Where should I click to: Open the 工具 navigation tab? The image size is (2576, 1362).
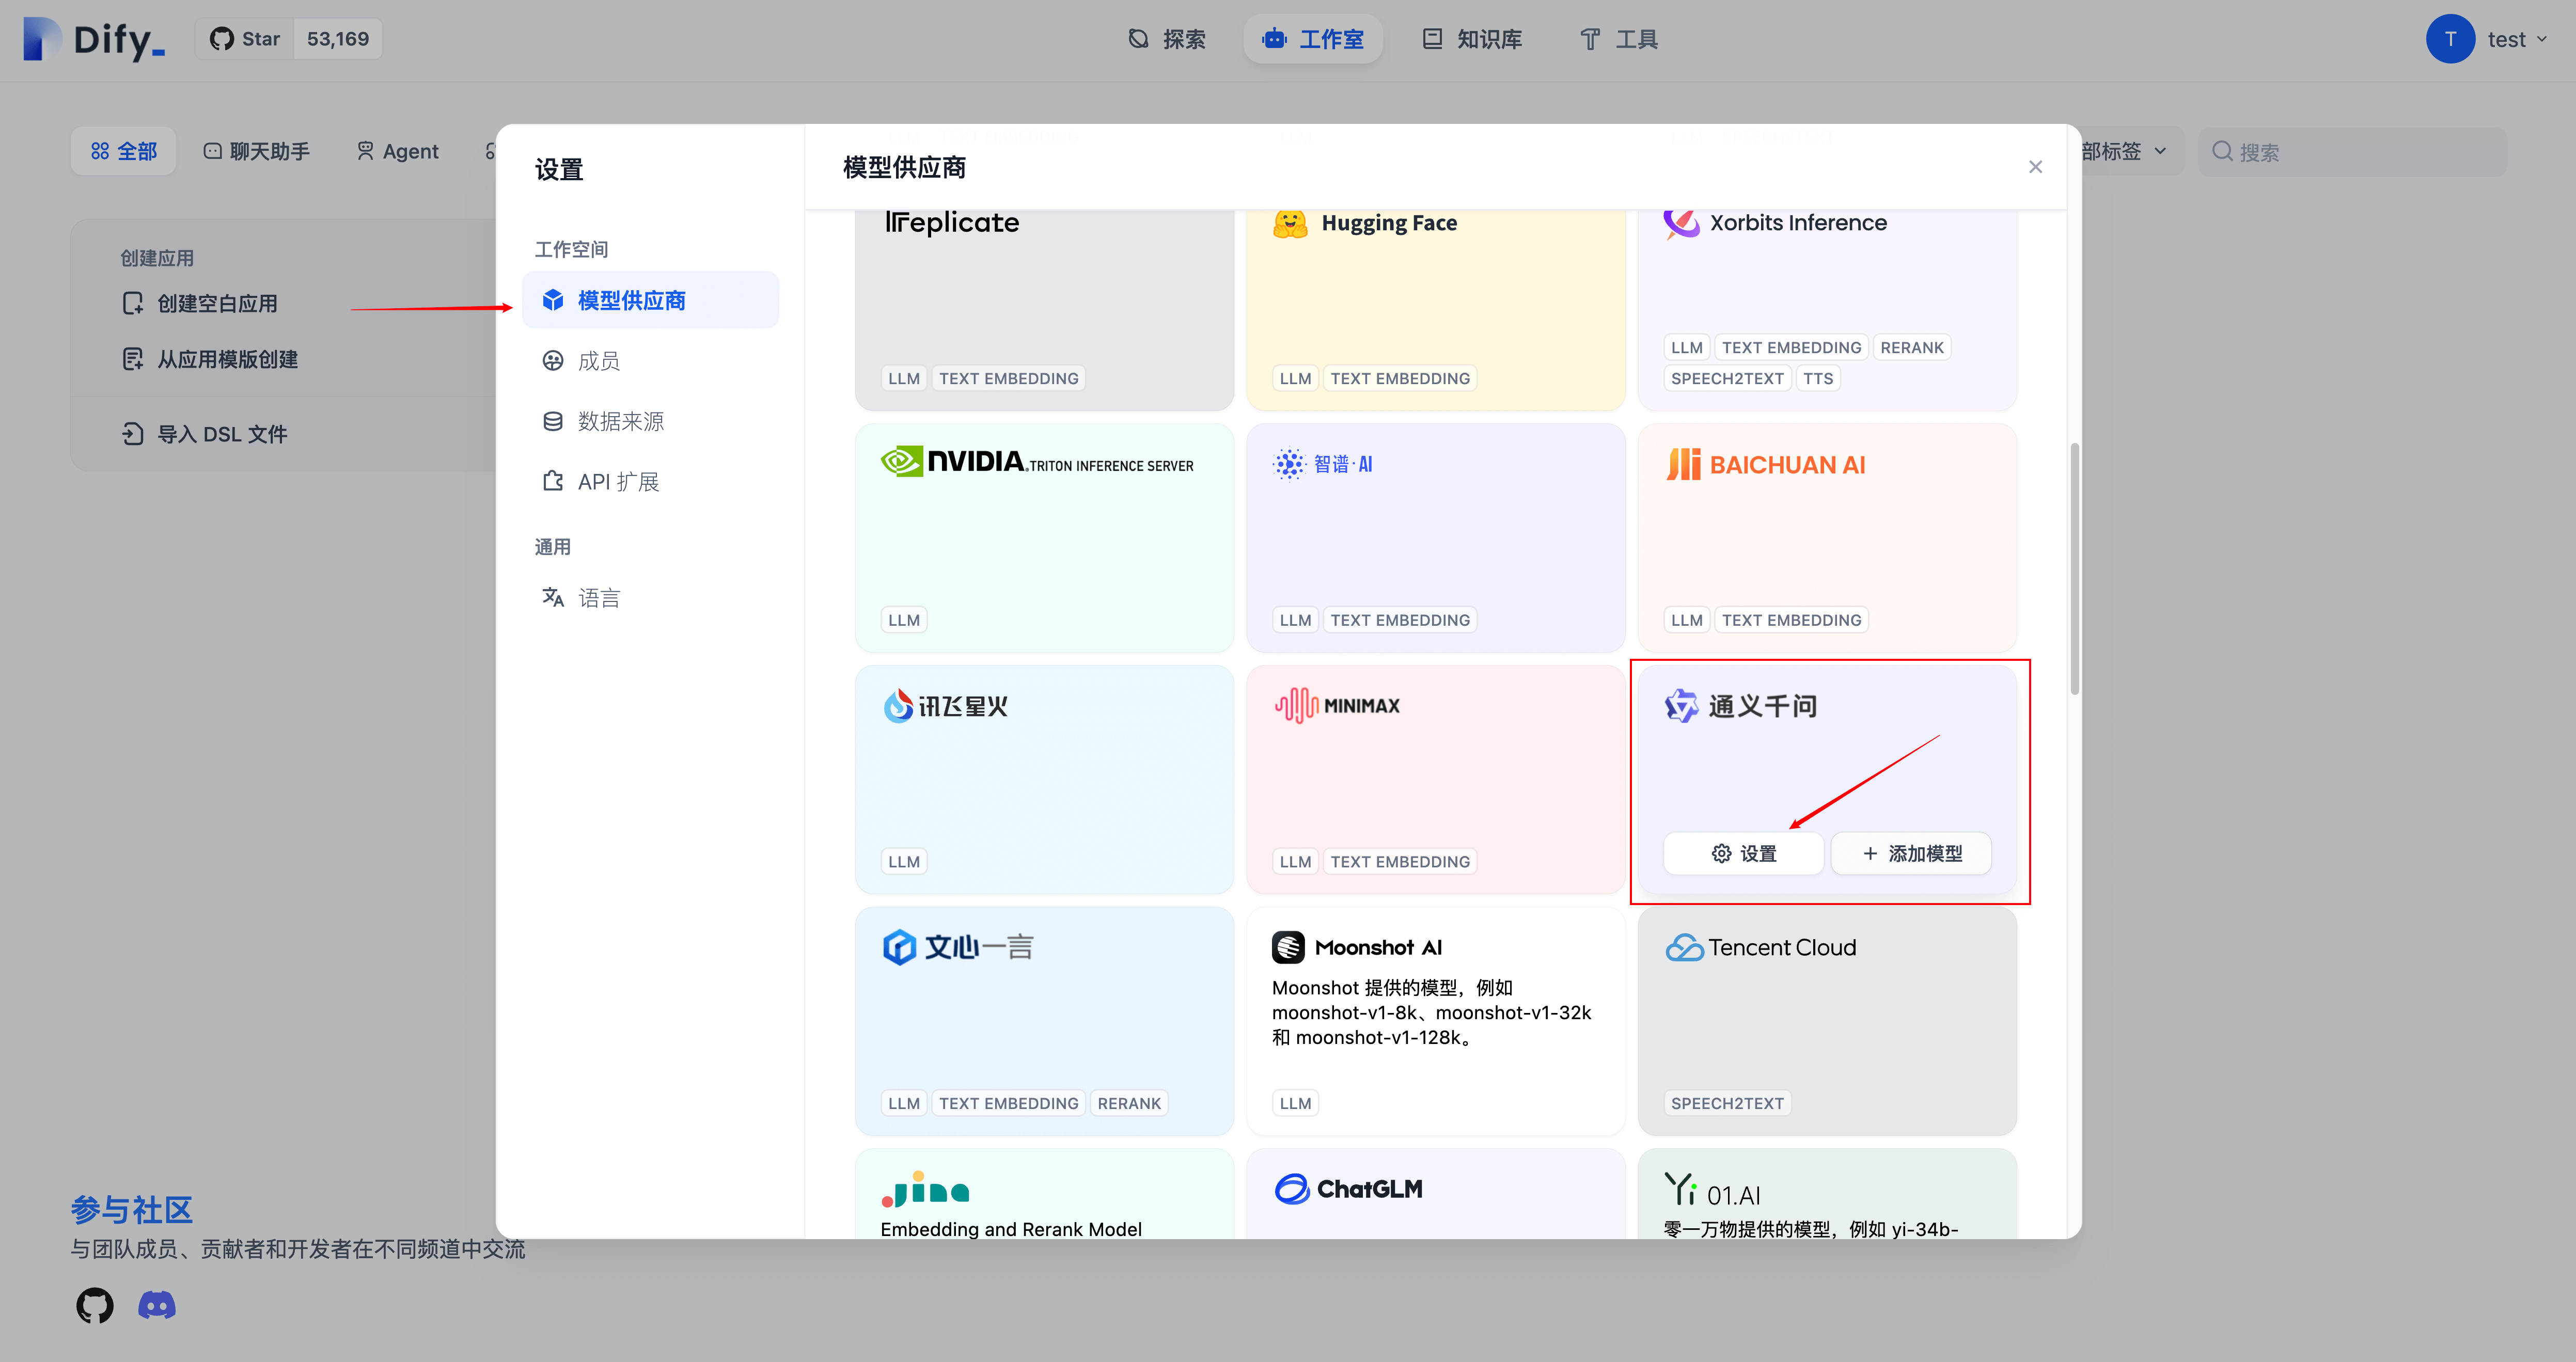pos(1619,39)
